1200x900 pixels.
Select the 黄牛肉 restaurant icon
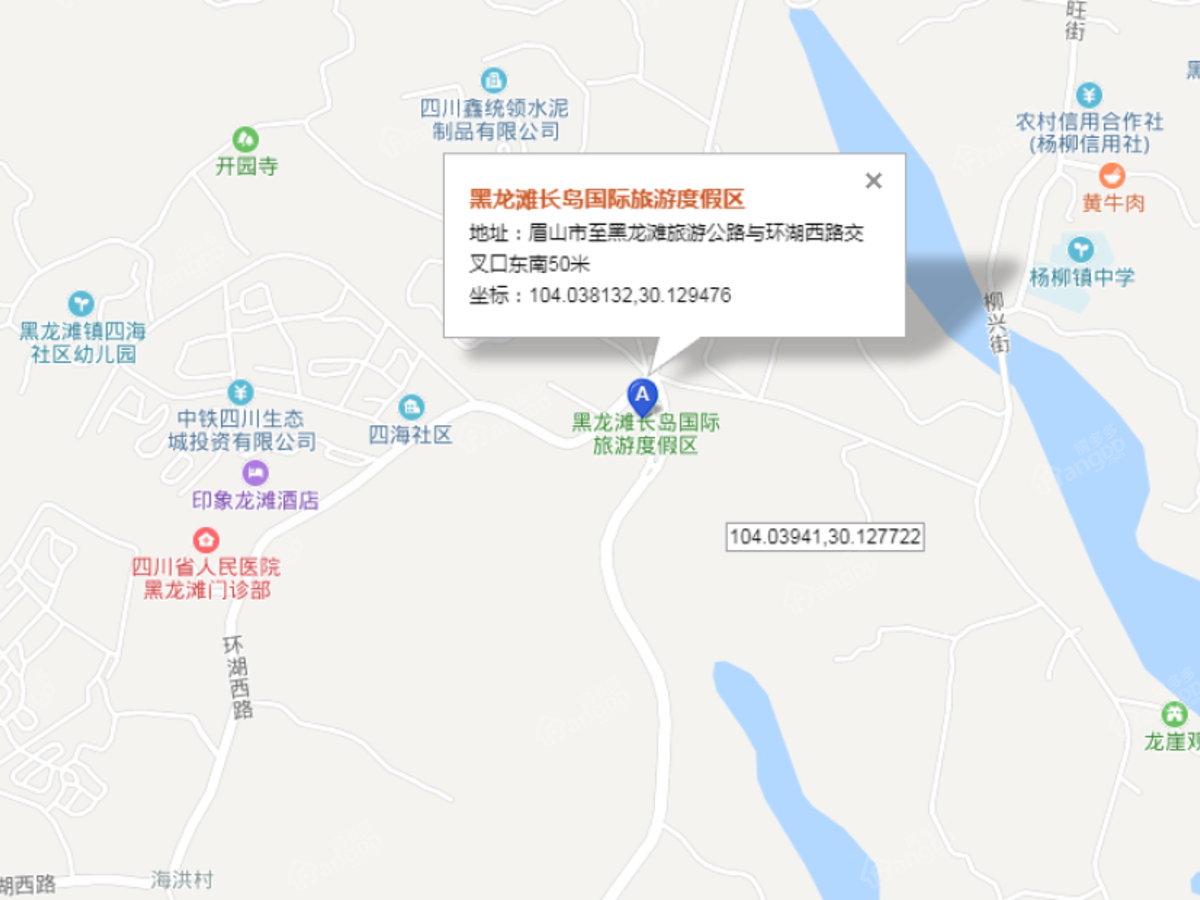pos(1112,176)
